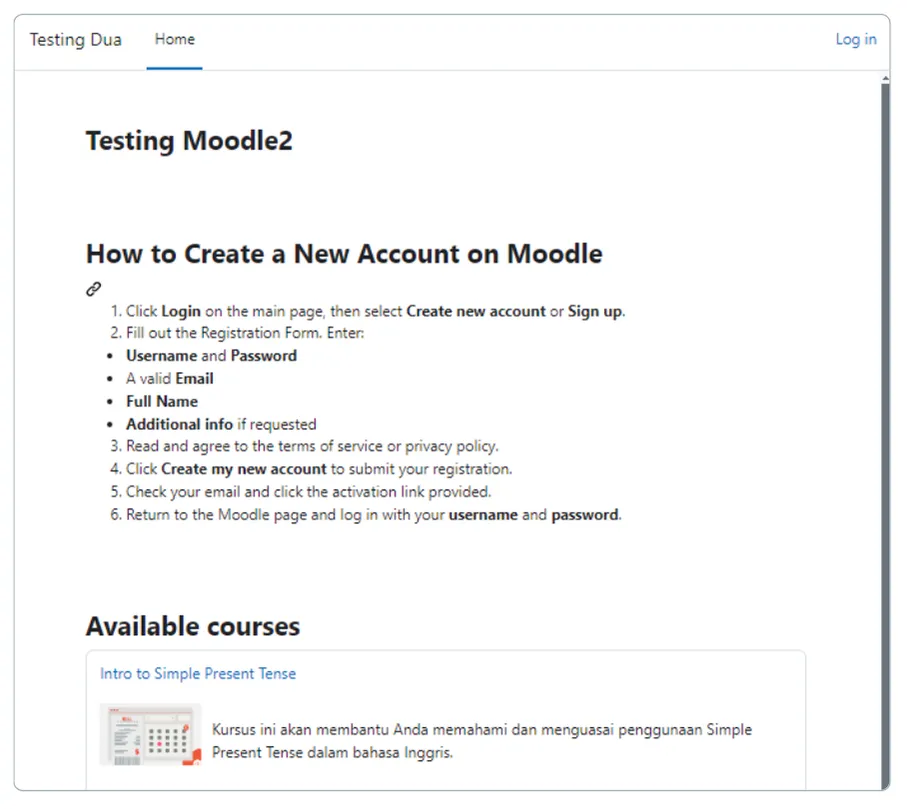Click the Testing Moodle2 page heading
The image size is (907, 809).
coord(189,140)
